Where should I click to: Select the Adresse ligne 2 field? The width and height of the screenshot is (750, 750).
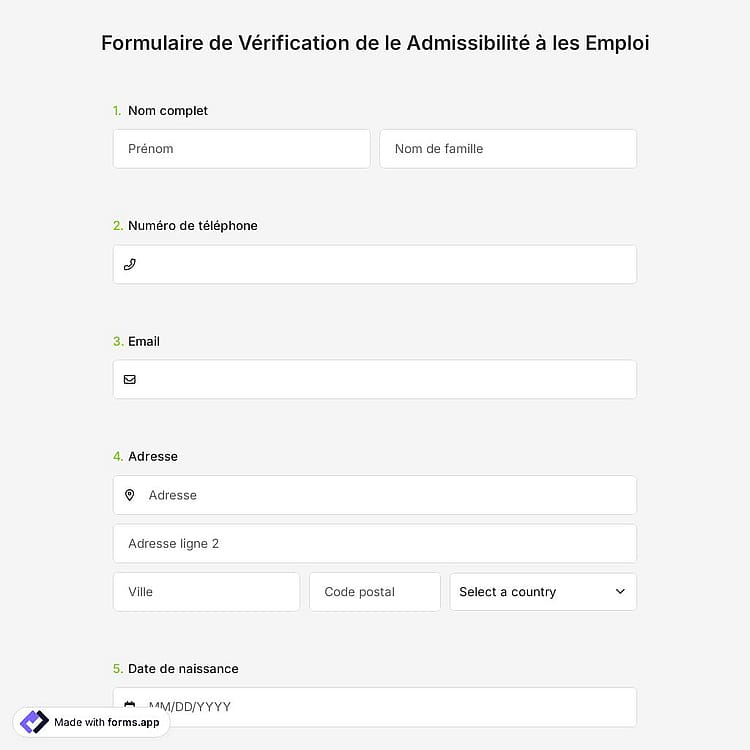pos(375,543)
